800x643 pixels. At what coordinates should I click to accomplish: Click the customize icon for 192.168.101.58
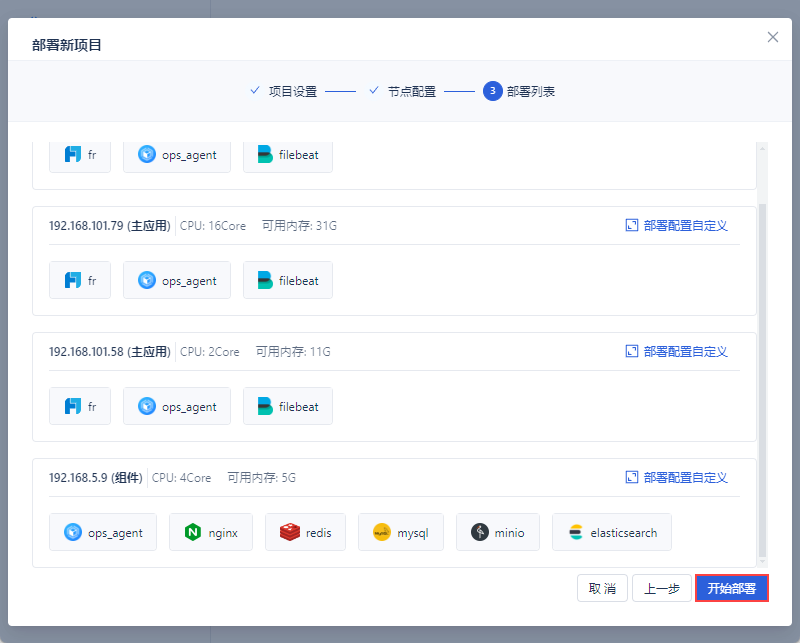632,351
